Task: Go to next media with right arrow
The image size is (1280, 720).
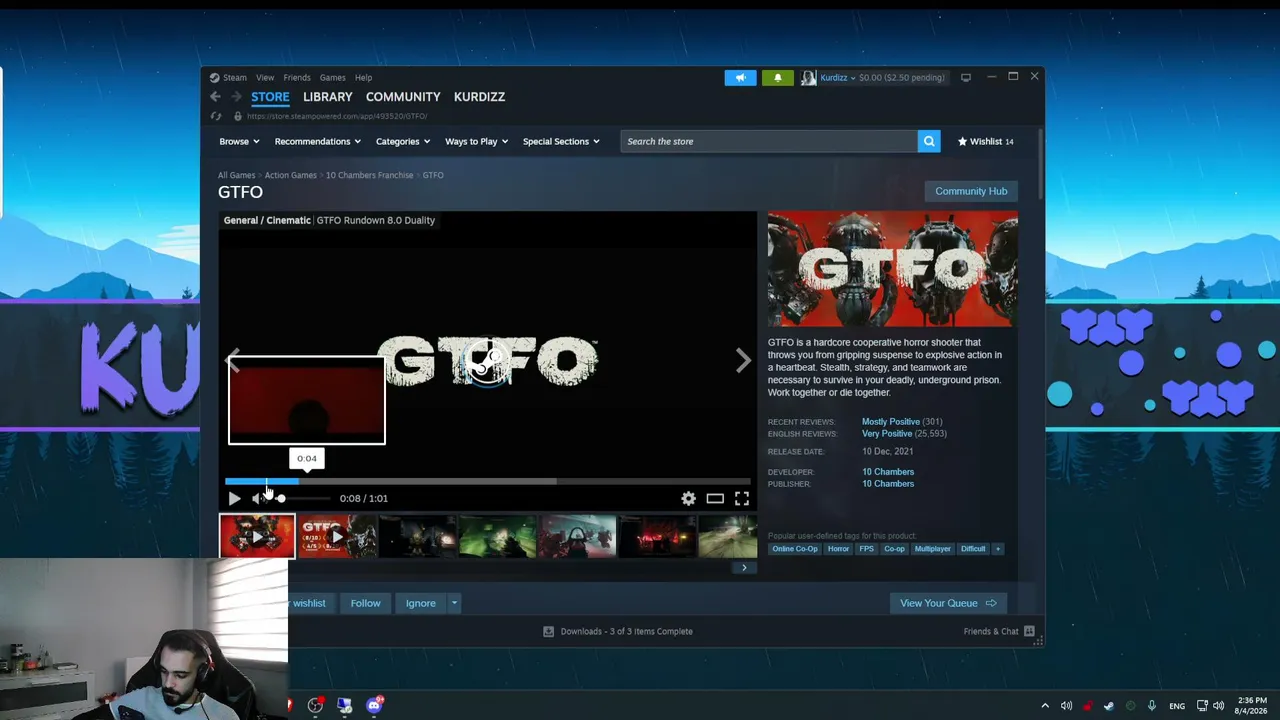Action: pos(743,360)
